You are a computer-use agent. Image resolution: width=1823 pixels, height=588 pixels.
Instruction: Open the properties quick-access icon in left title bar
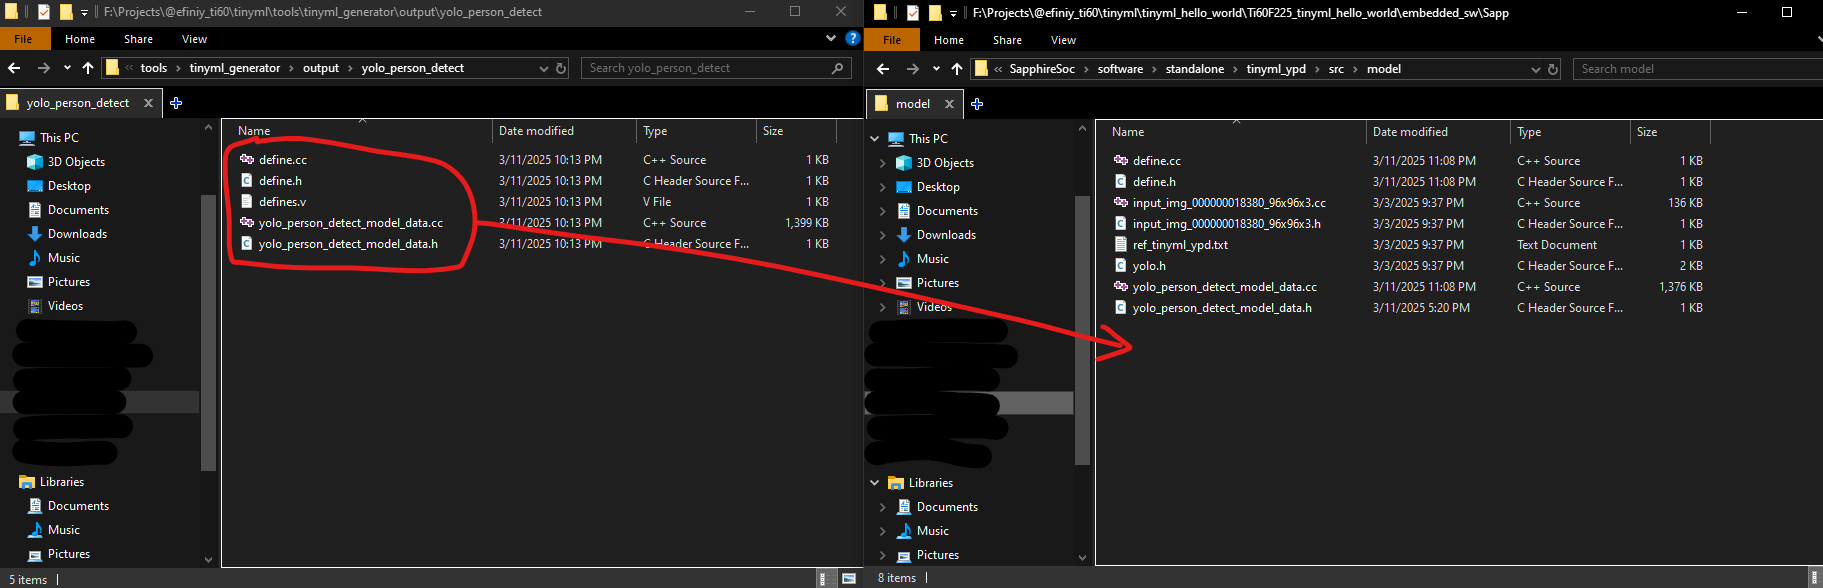(43, 12)
